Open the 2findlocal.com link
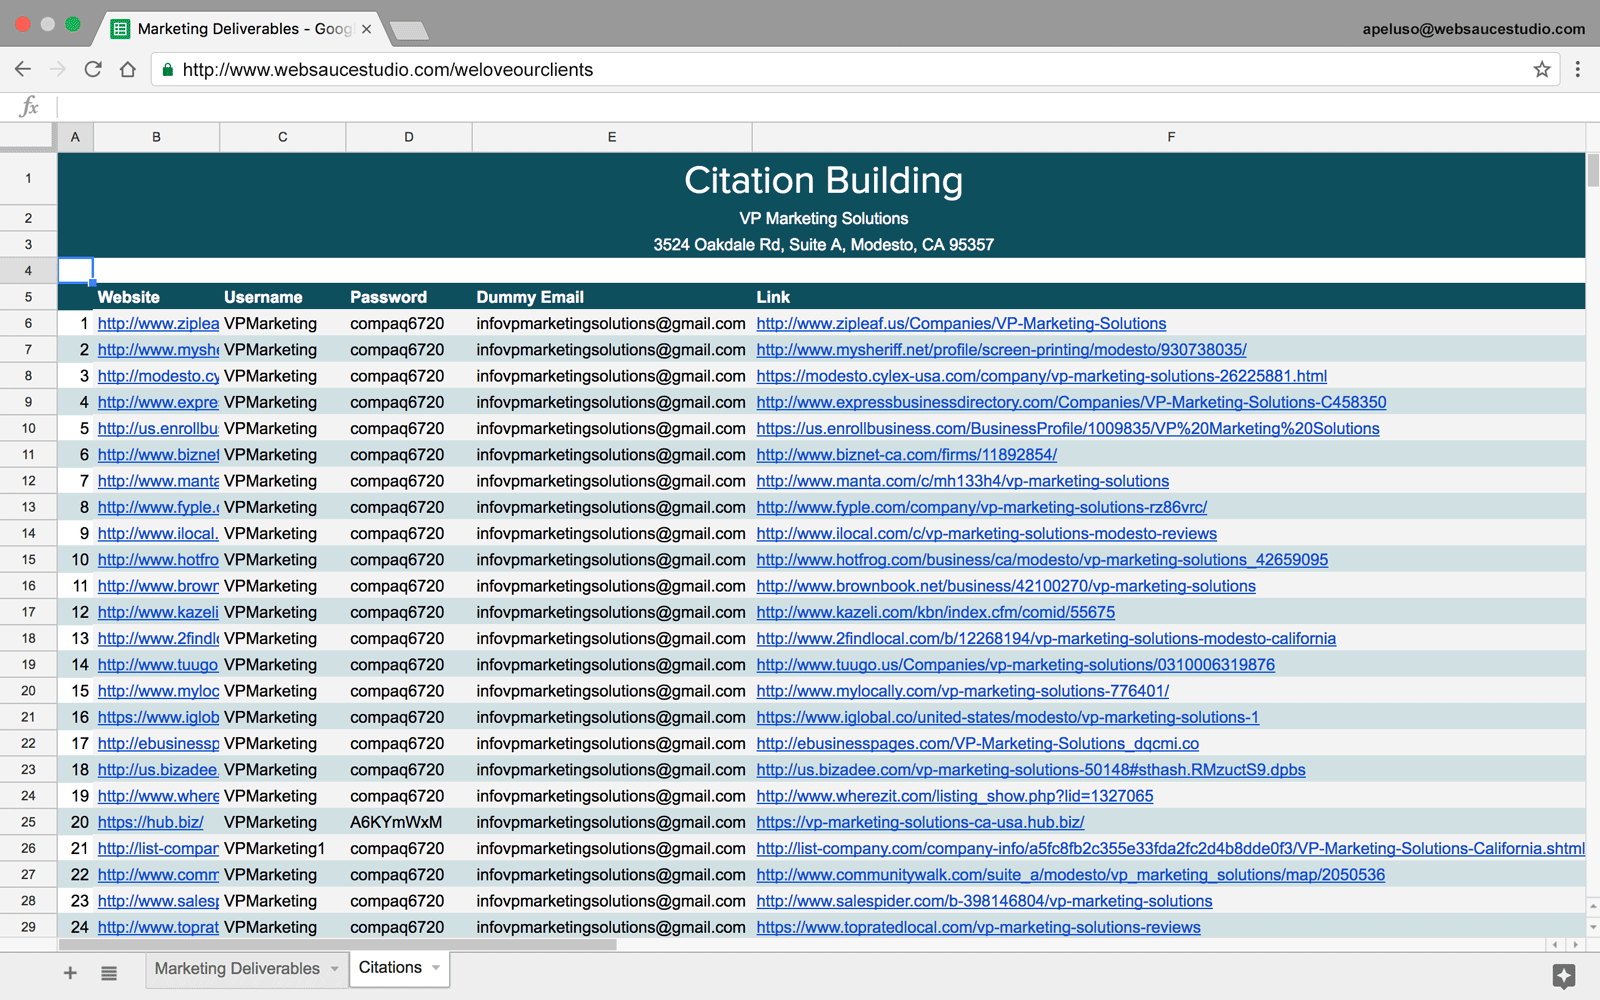The image size is (1600, 1000). [x=1046, y=638]
